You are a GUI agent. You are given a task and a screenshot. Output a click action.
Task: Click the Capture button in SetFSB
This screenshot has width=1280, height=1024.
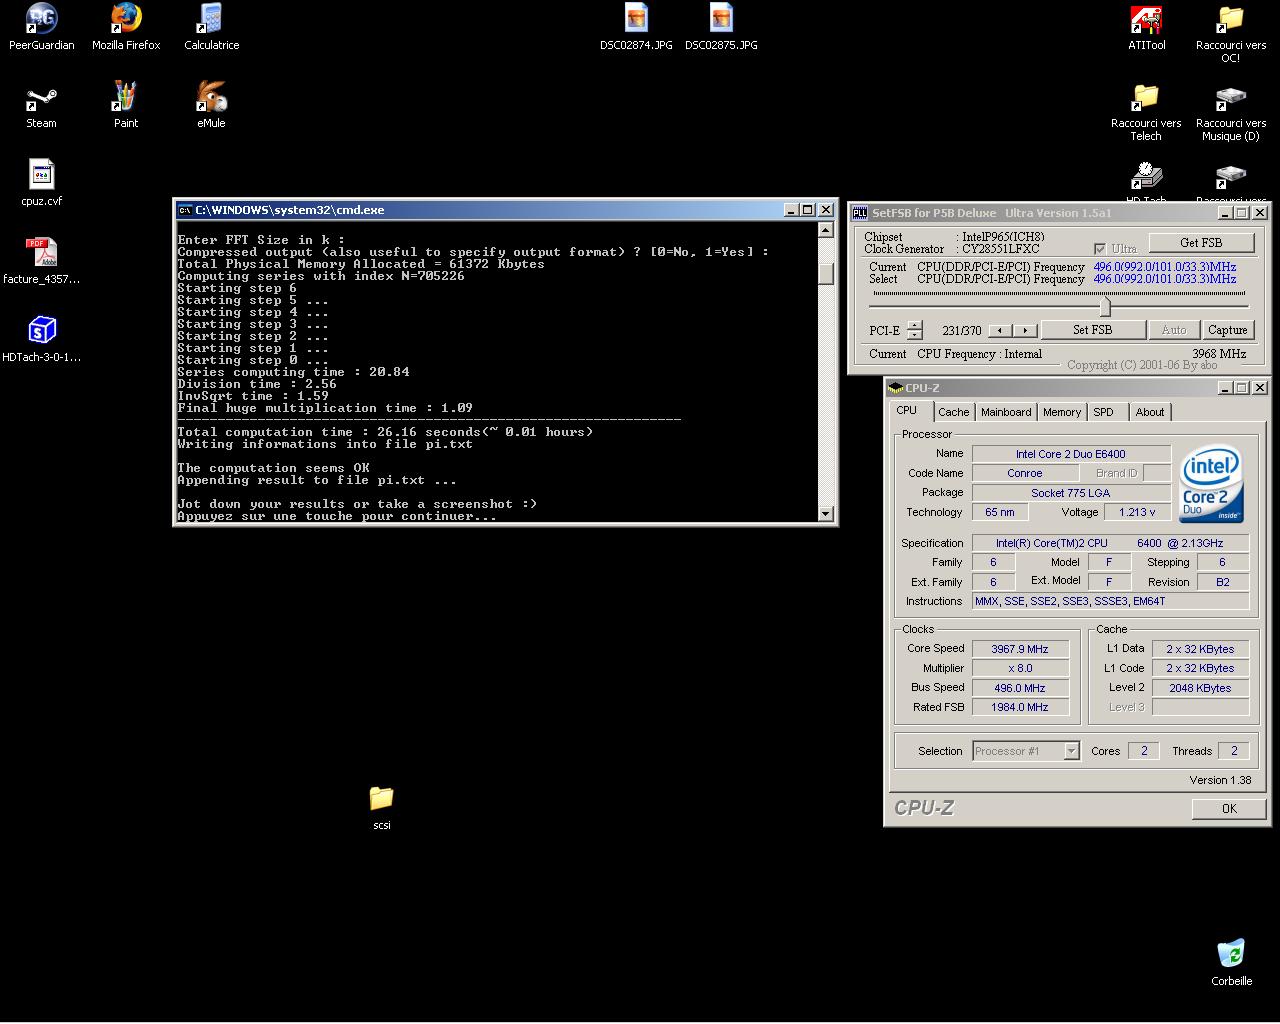(x=1228, y=330)
